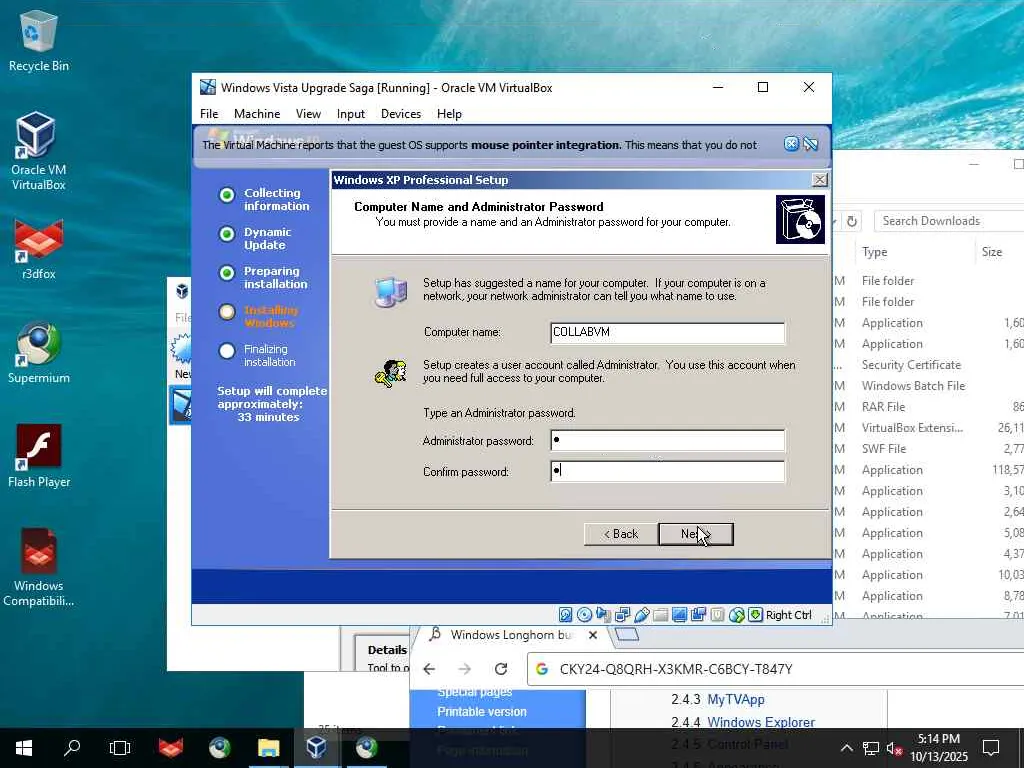
Task: Click the Next button in XP Setup
Action: [x=696, y=534]
